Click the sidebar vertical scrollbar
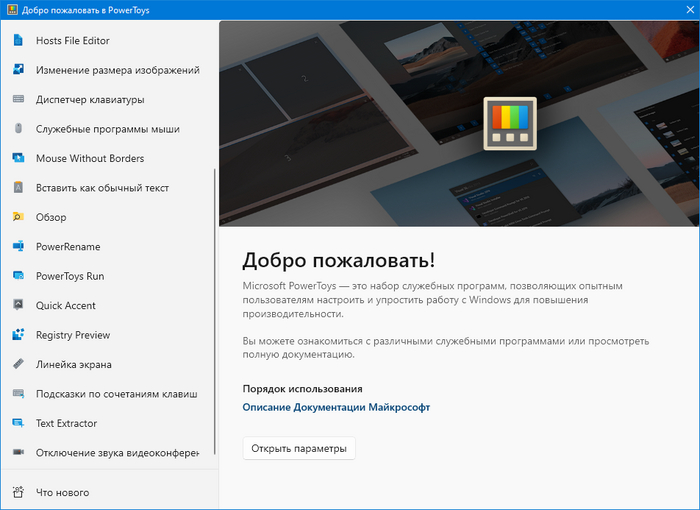 [x=215, y=311]
